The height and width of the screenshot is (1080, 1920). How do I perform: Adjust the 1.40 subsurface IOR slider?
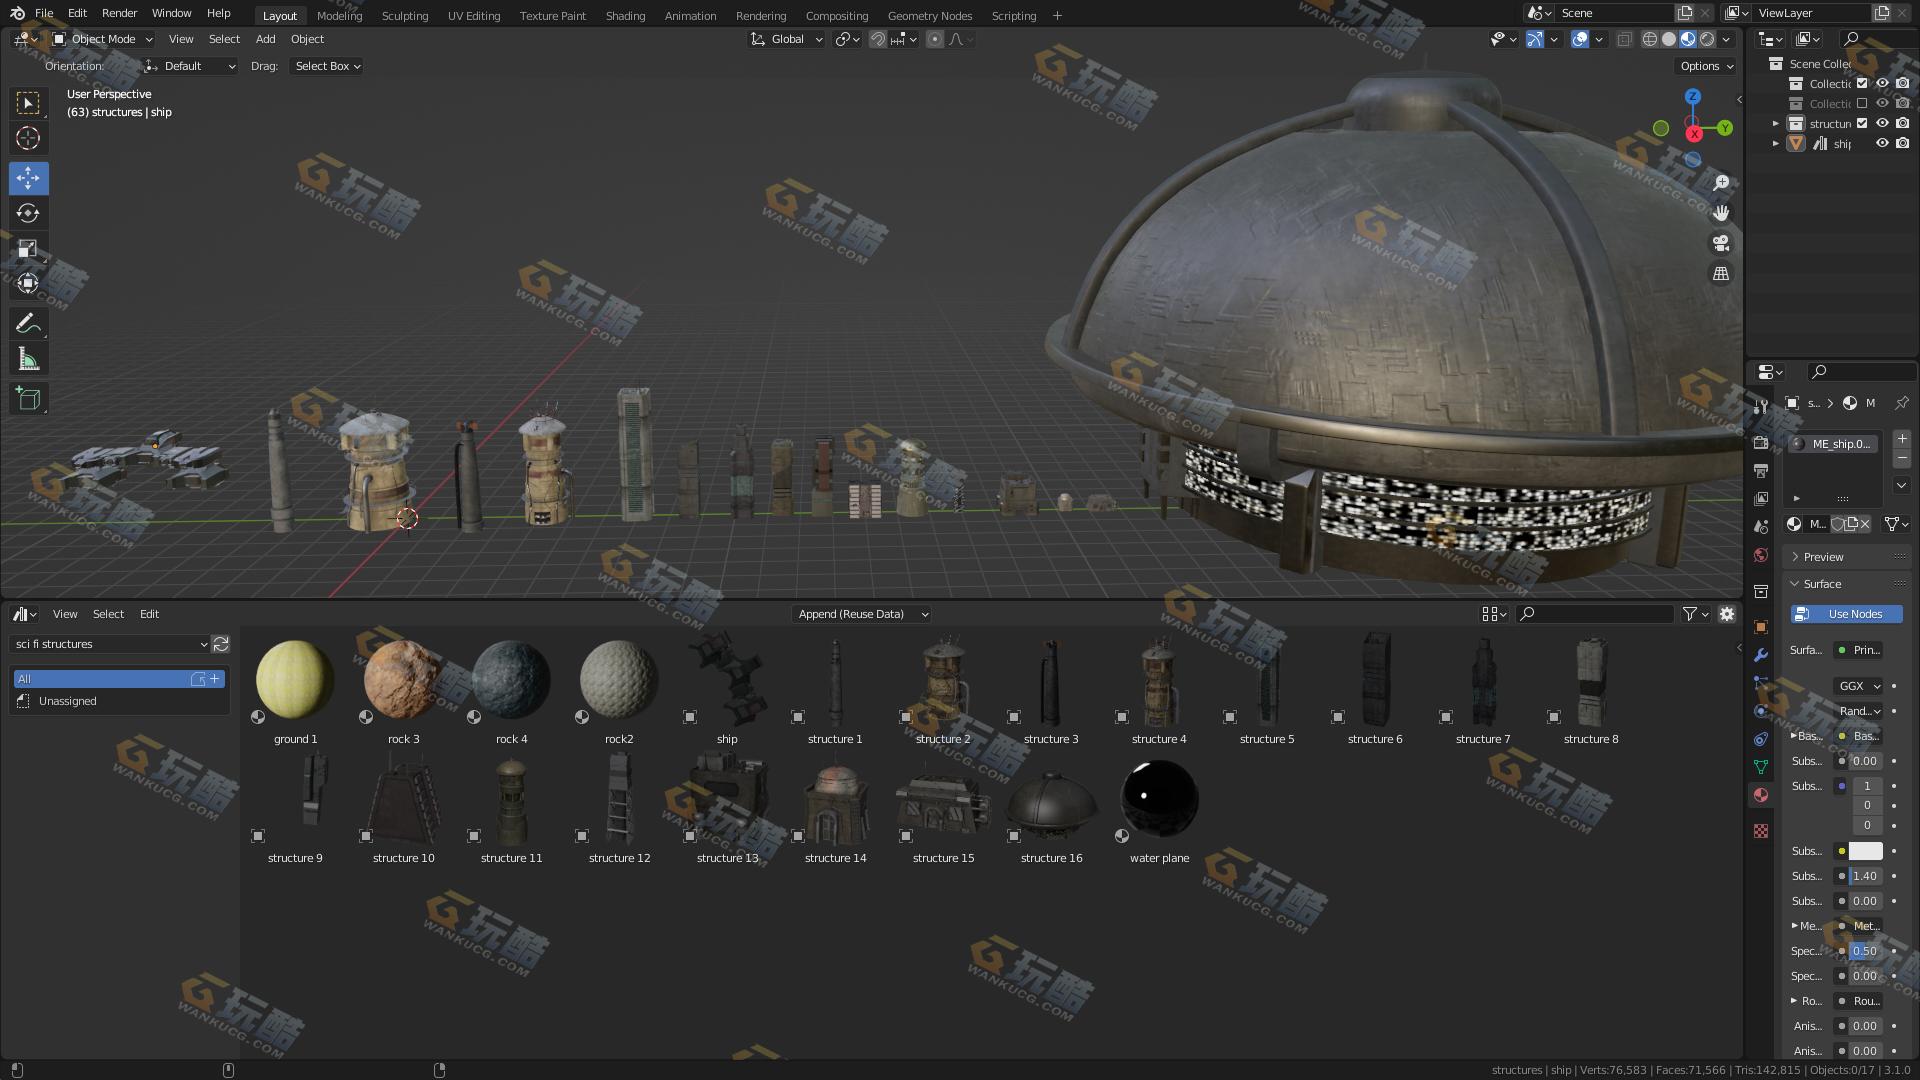[x=1865, y=876]
